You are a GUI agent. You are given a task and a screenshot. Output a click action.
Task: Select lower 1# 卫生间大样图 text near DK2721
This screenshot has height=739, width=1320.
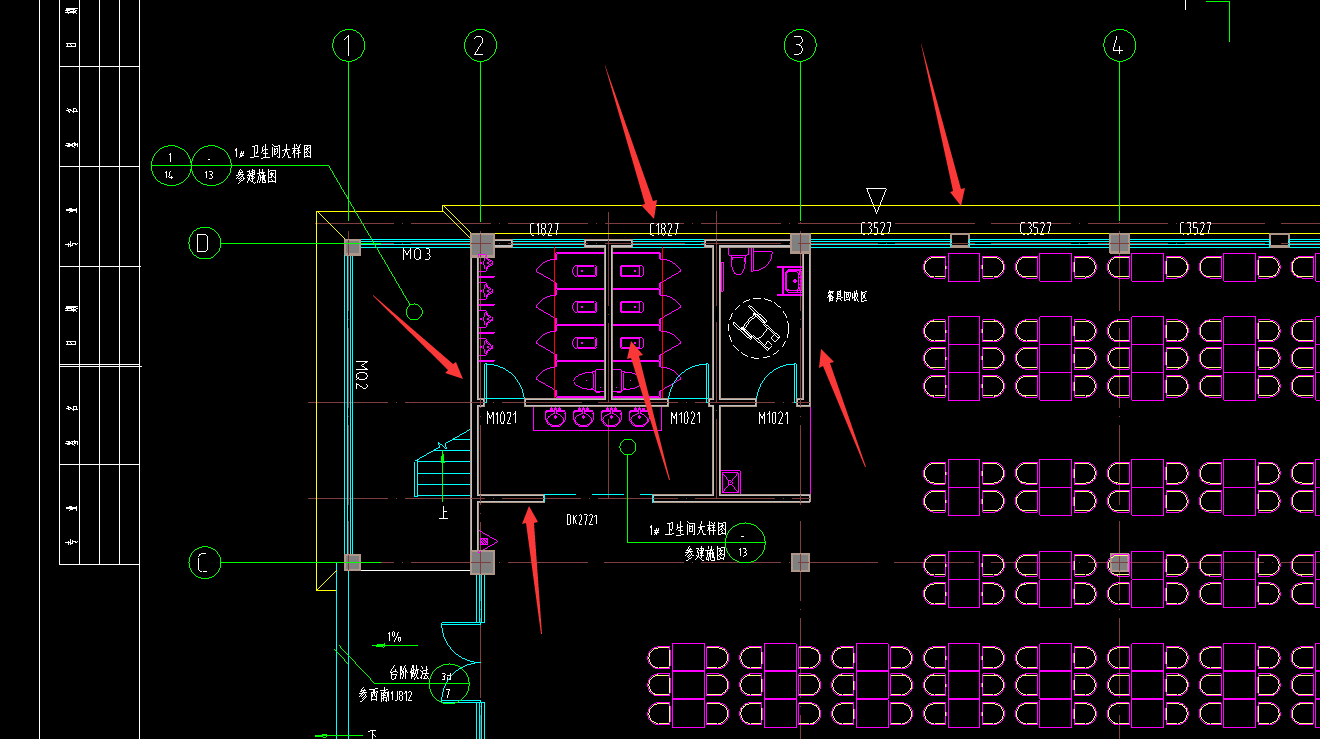[688, 530]
